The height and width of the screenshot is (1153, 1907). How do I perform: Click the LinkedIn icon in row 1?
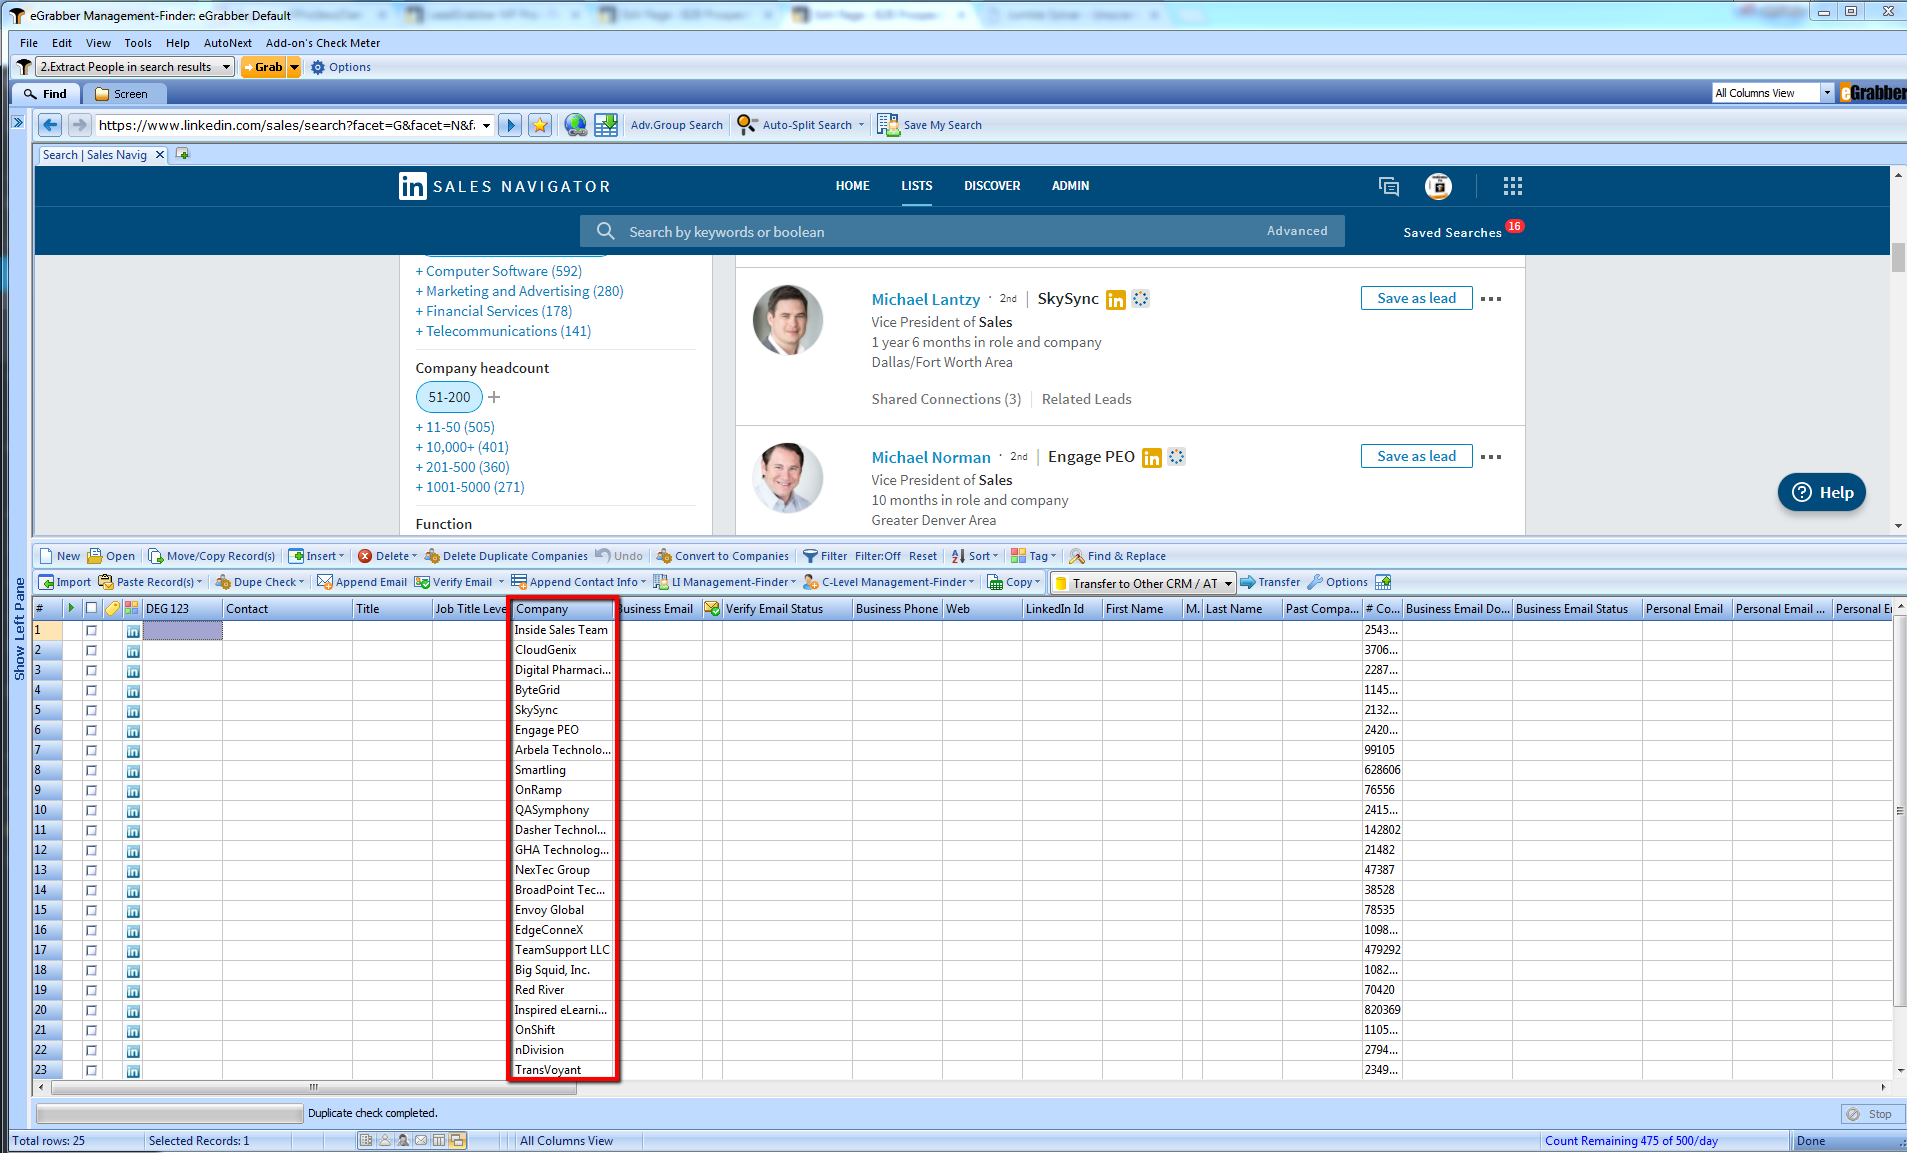click(133, 631)
